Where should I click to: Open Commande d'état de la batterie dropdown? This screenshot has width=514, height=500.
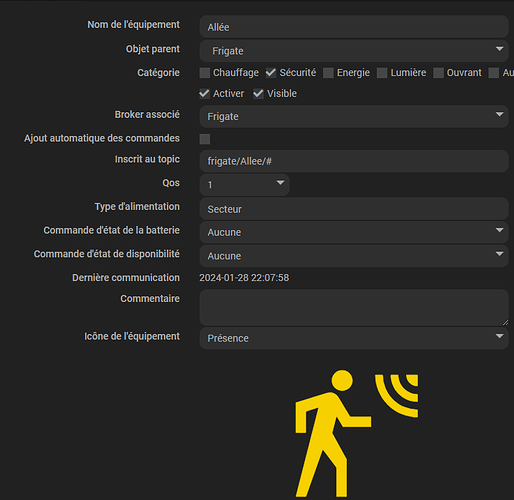pos(354,232)
